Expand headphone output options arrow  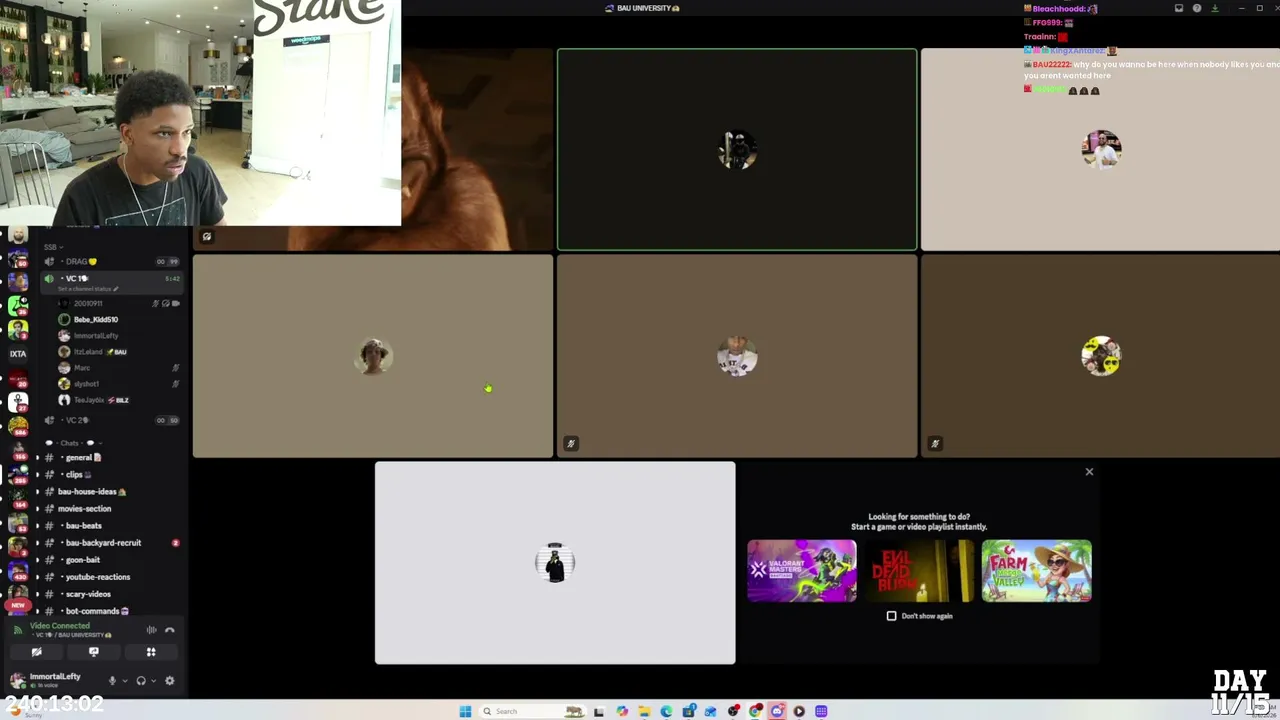pyautogui.click(x=153, y=681)
